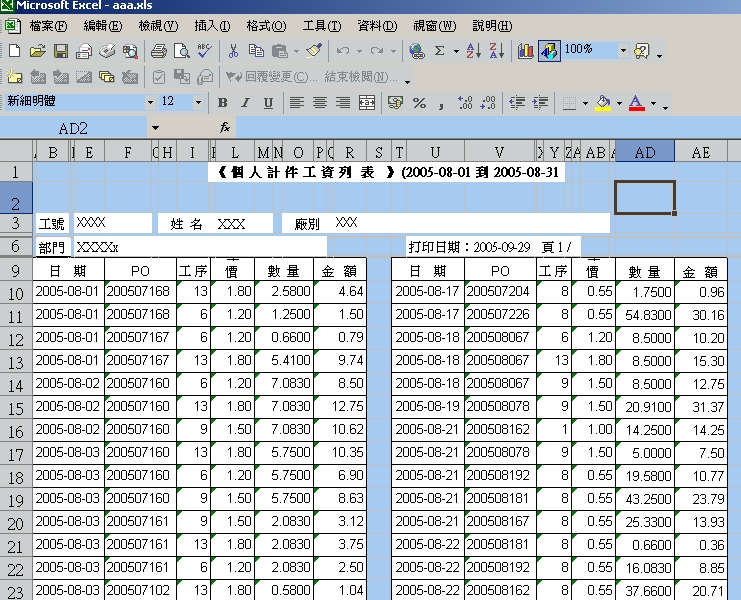The image size is (741, 600).
Task: Click the New blank workbook icon
Action: coord(15,51)
